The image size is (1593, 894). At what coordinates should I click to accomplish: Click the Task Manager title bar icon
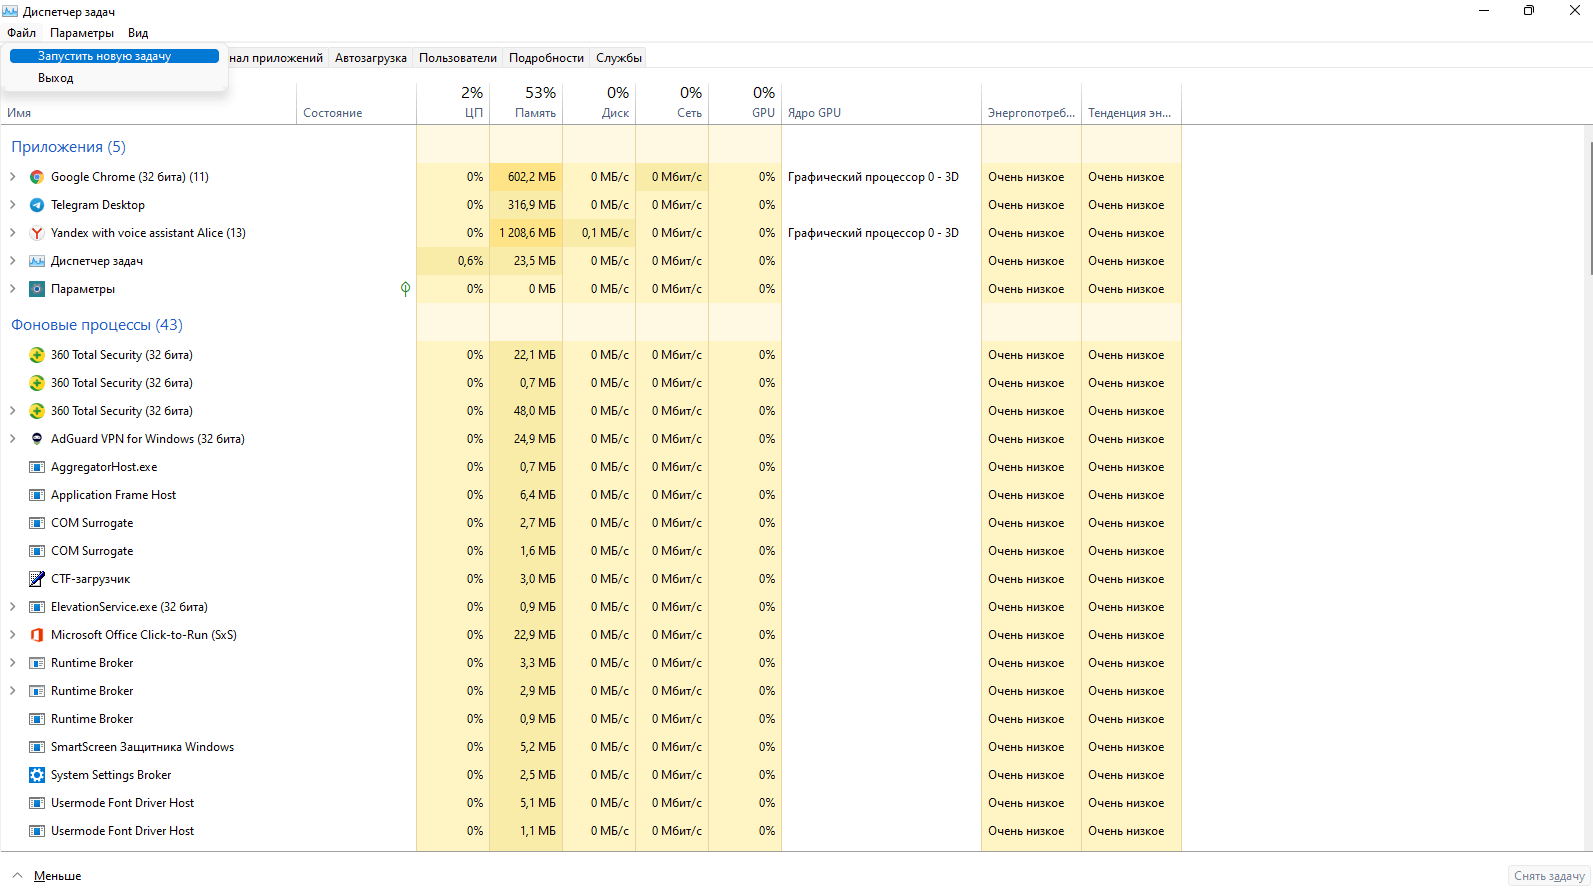[10, 11]
